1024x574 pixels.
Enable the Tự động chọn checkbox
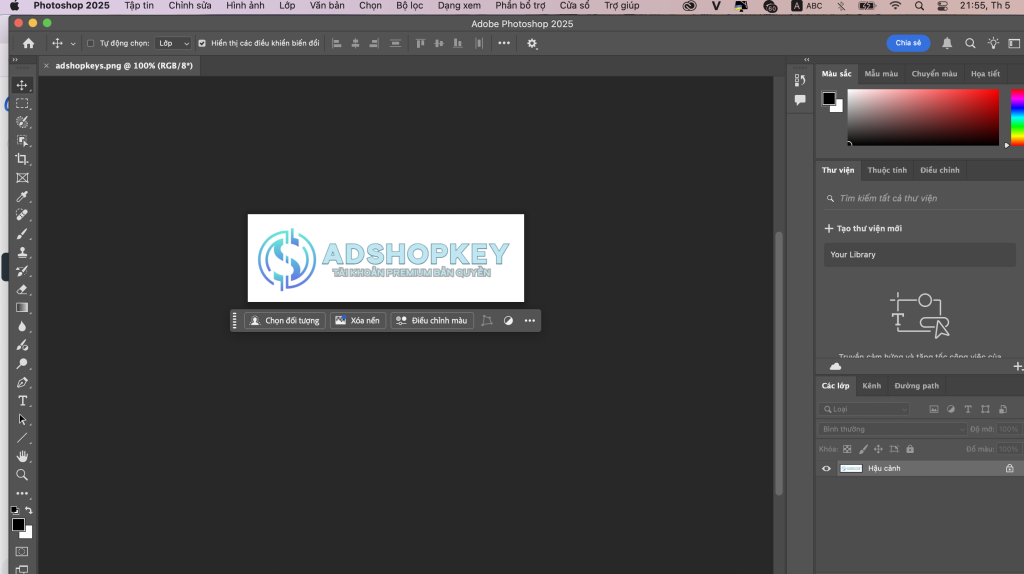pyautogui.click(x=91, y=44)
